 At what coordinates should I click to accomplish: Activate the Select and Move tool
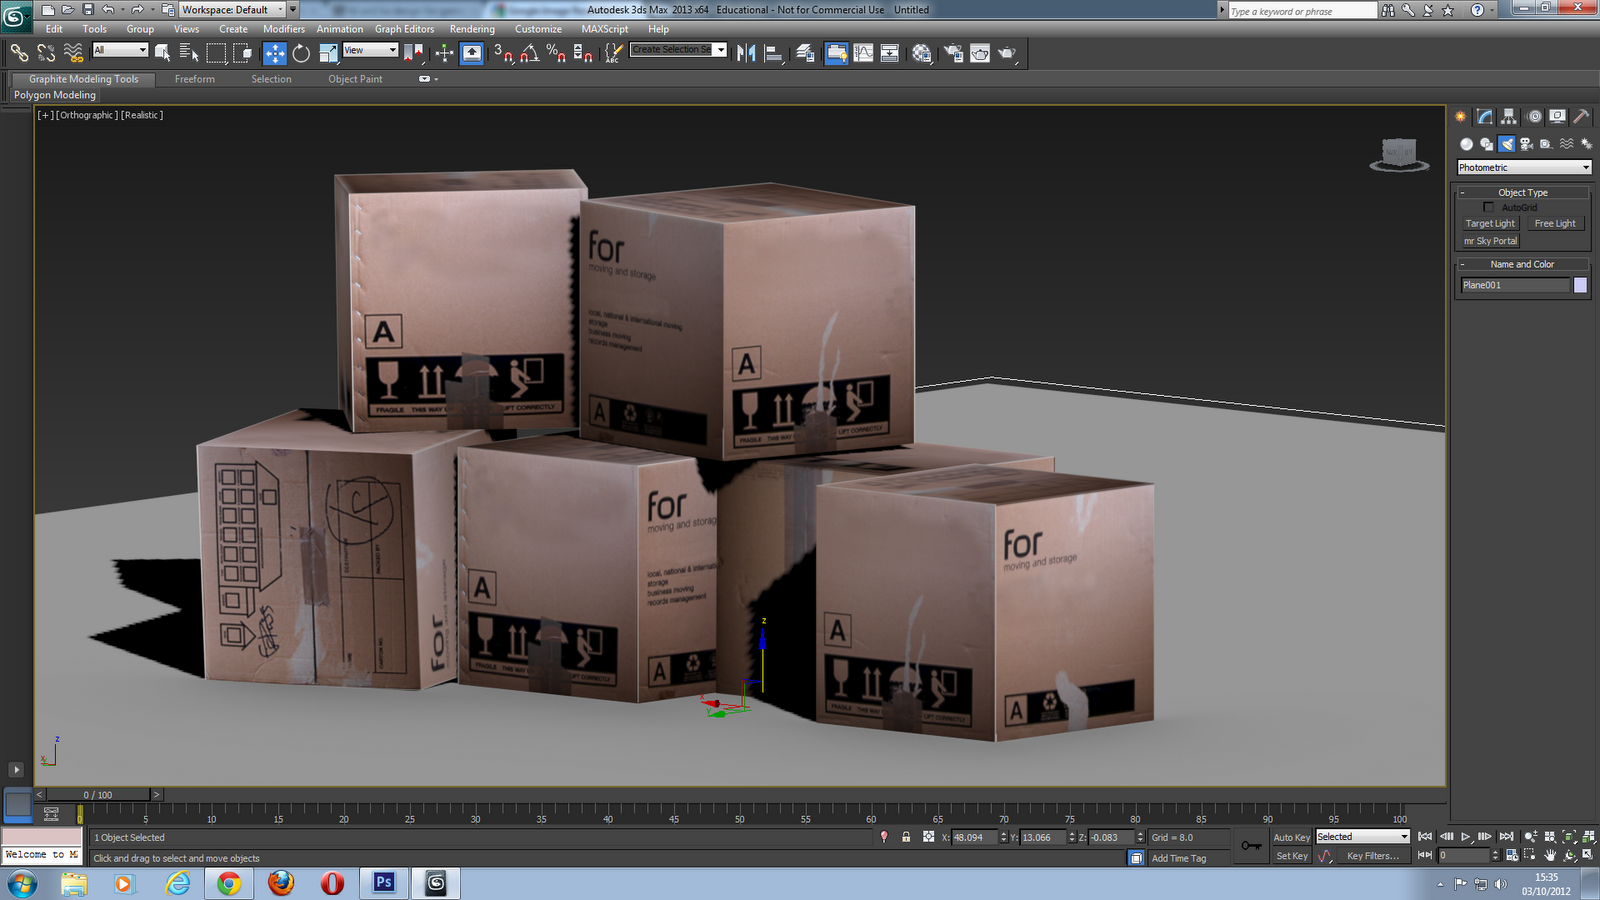(275, 52)
